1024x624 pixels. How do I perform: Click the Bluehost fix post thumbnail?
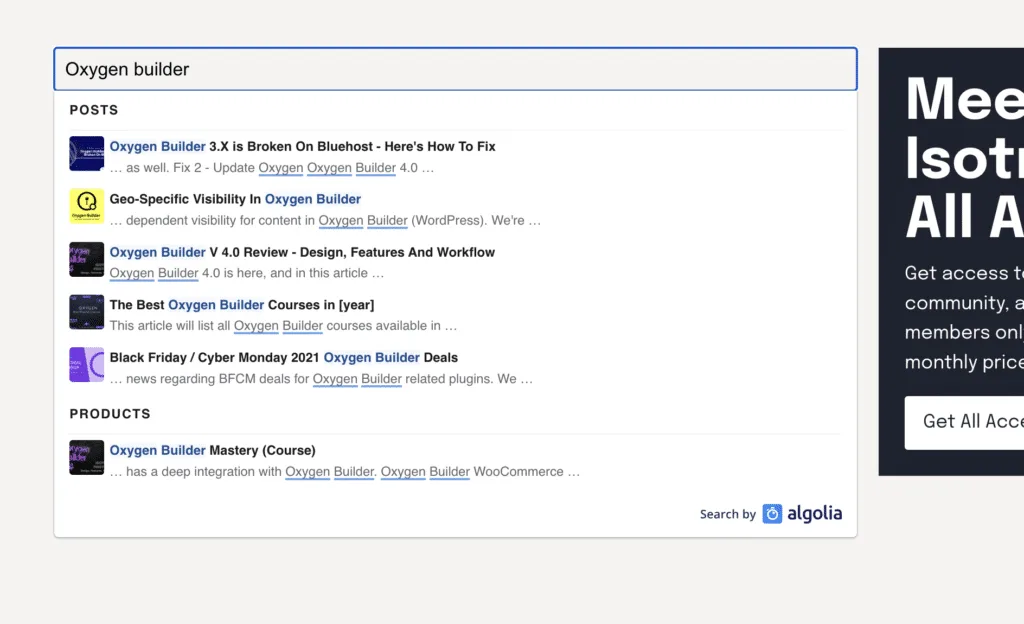[x=87, y=153]
